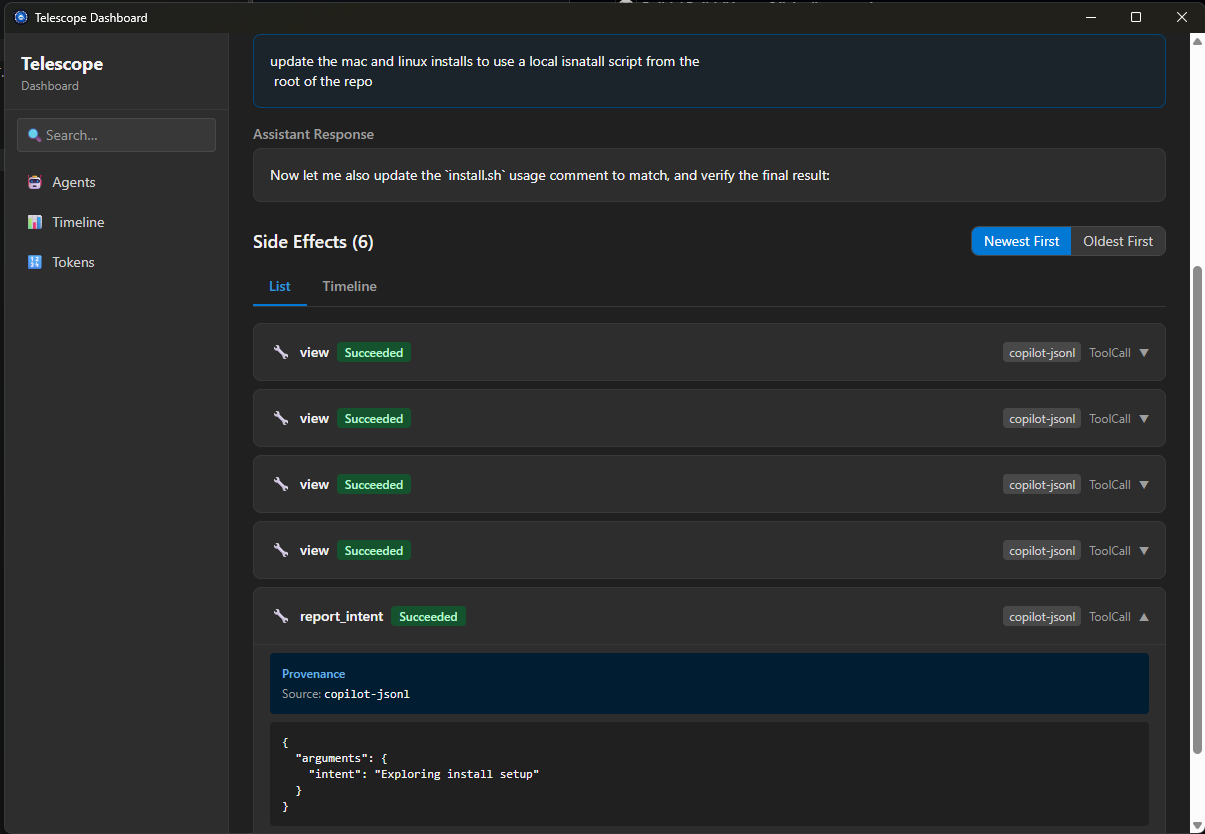Click the Succeeded badge on the first view
The width and height of the screenshot is (1205, 834).
374,352
